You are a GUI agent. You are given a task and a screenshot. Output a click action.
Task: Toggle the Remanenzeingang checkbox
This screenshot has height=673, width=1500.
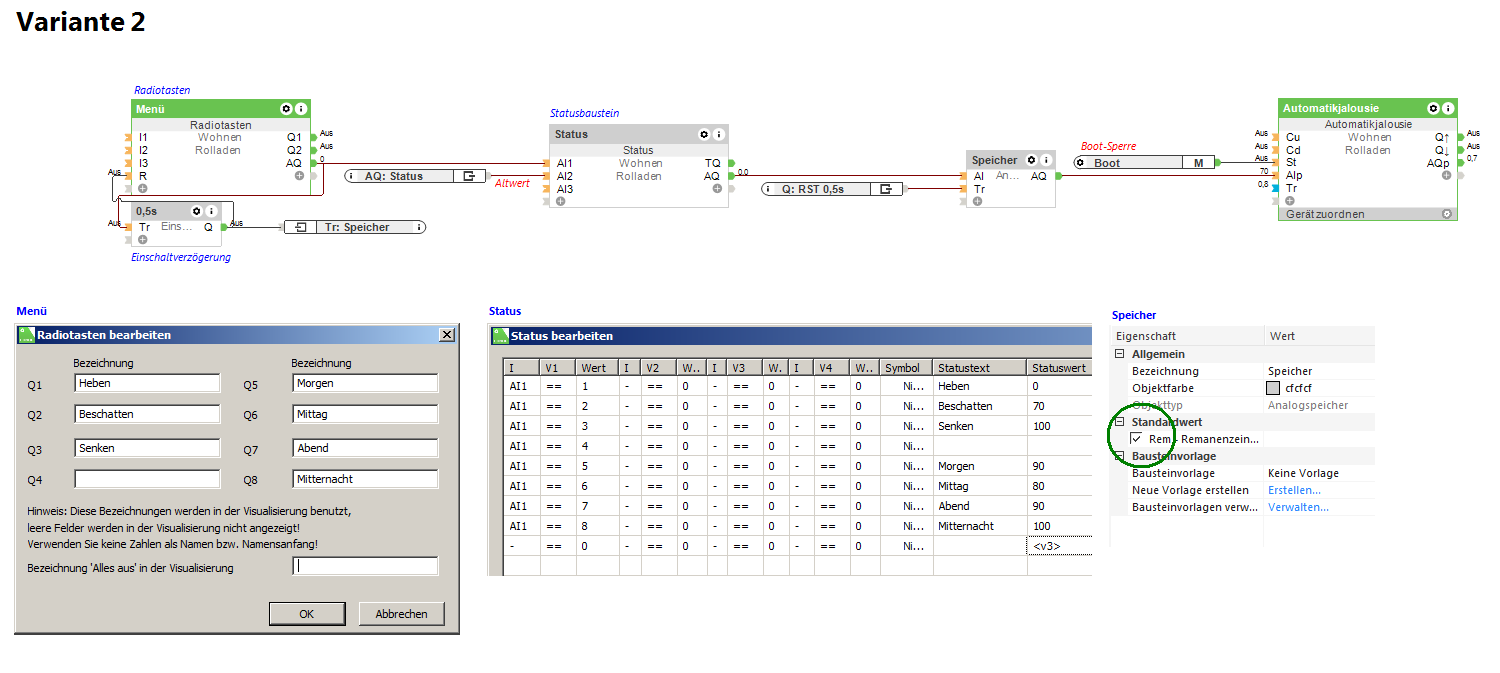pyautogui.click(x=1136, y=439)
